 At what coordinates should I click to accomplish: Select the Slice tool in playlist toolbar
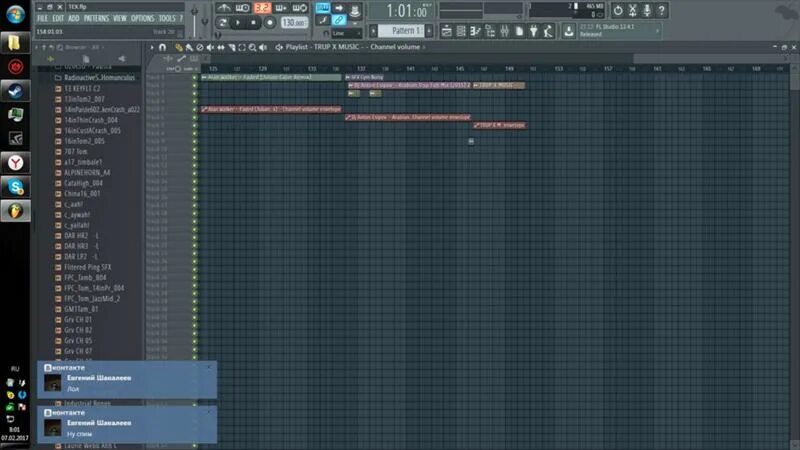(232, 47)
